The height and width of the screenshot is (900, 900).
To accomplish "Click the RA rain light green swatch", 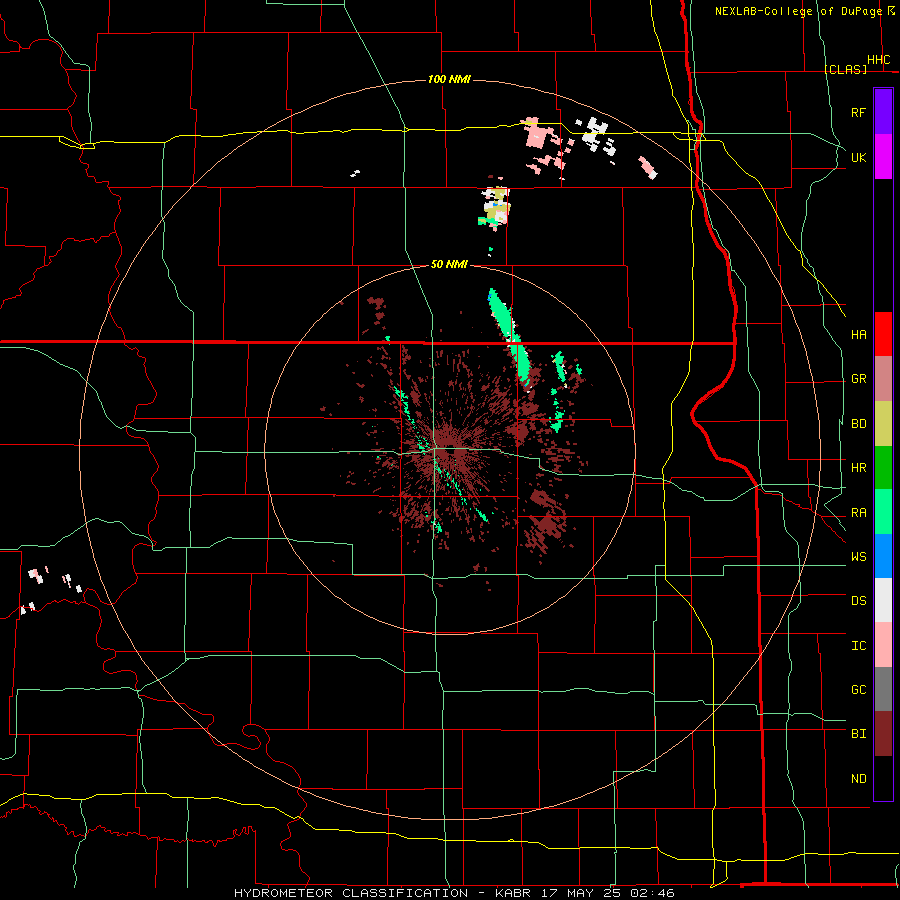I will coord(883,512).
